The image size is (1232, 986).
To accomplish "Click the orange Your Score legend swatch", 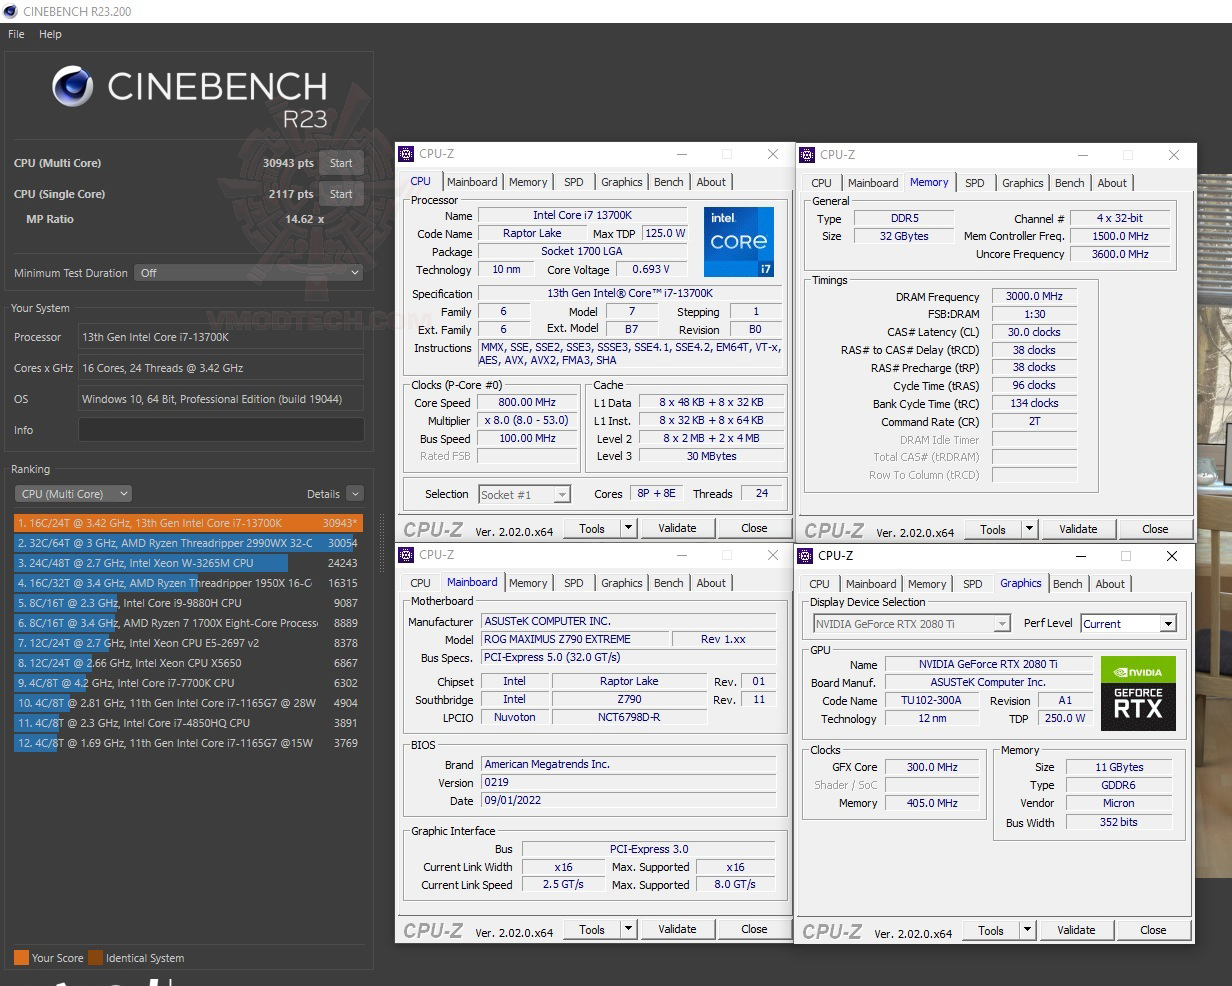I will click(x=21, y=958).
